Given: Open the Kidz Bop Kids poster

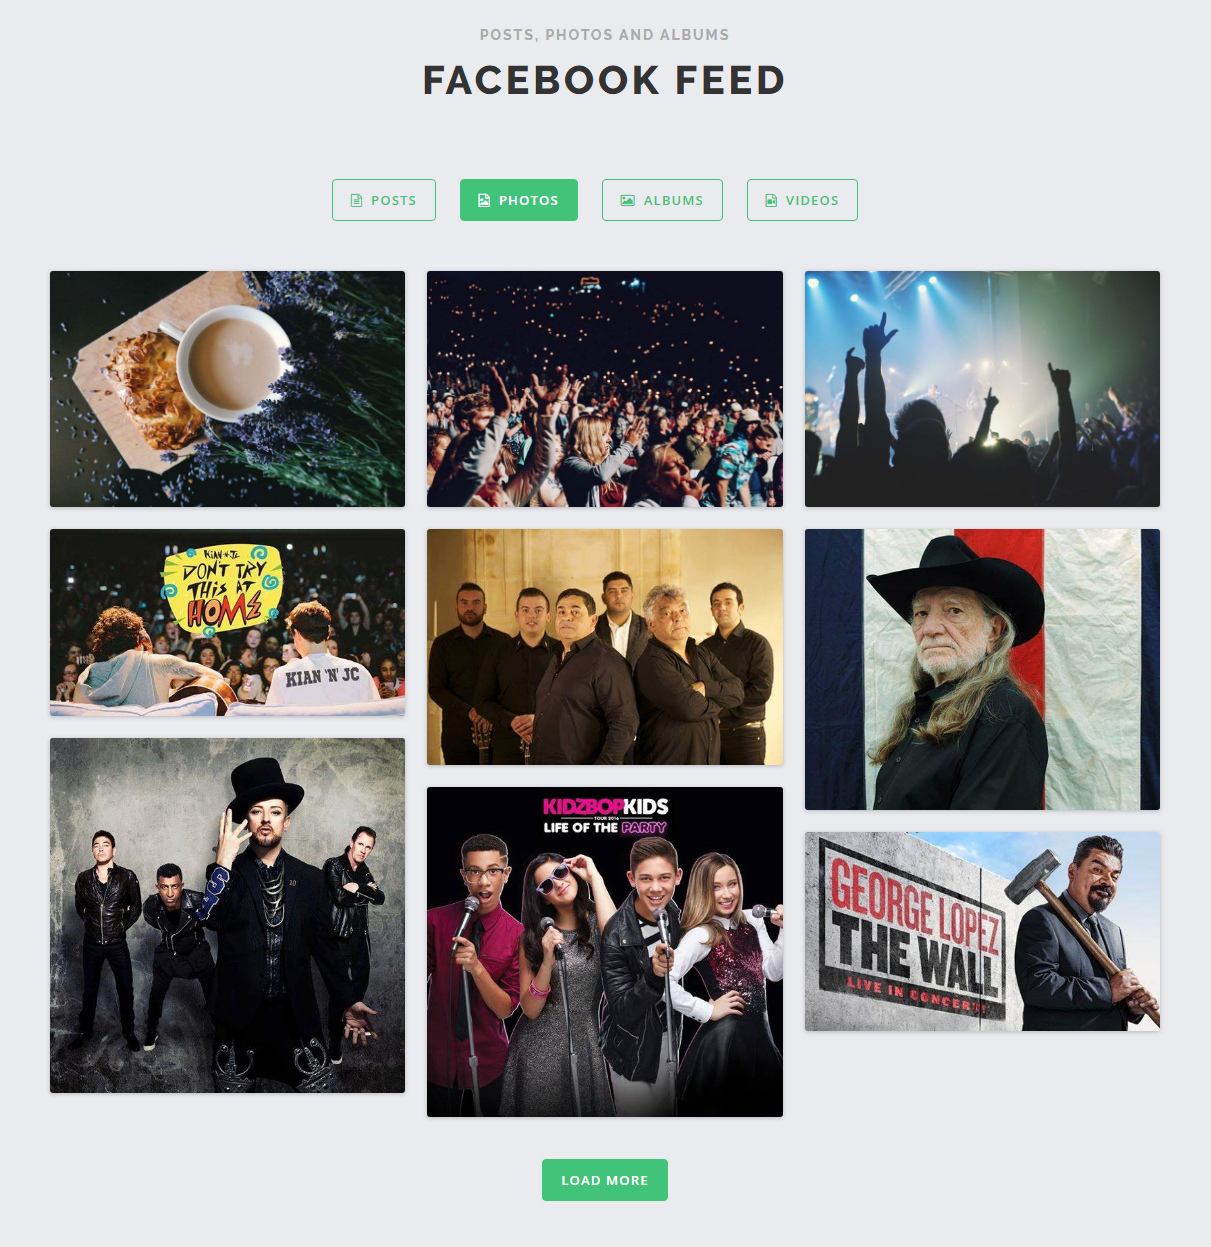Looking at the screenshot, I should (x=605, y=952).
